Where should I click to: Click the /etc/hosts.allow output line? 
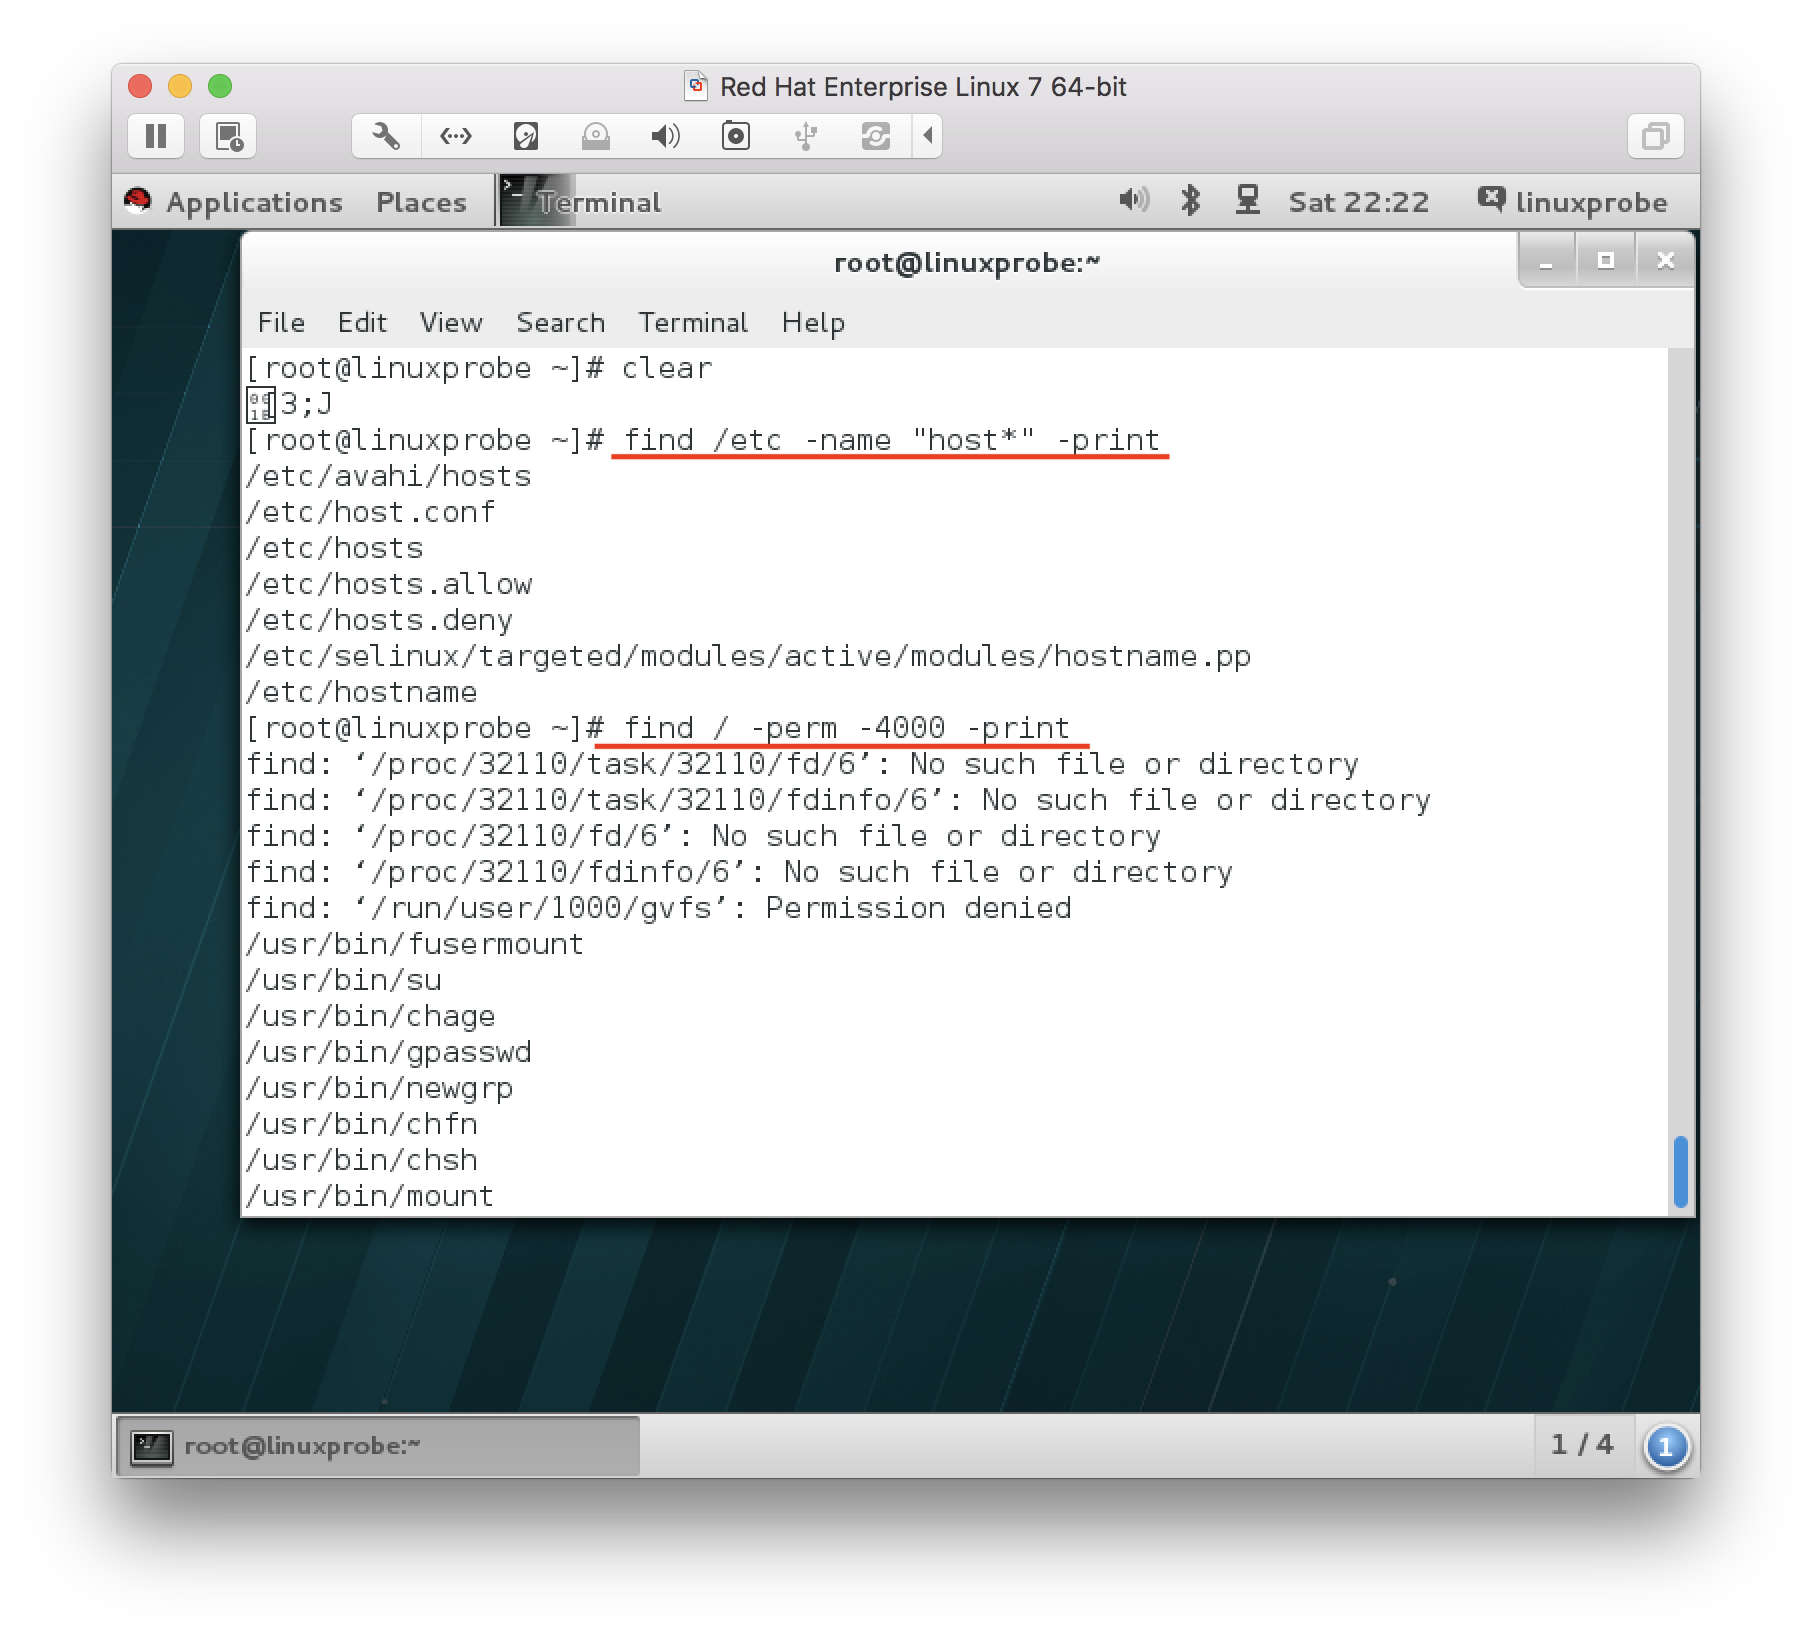pyautogui.click(x=390, y=584)
